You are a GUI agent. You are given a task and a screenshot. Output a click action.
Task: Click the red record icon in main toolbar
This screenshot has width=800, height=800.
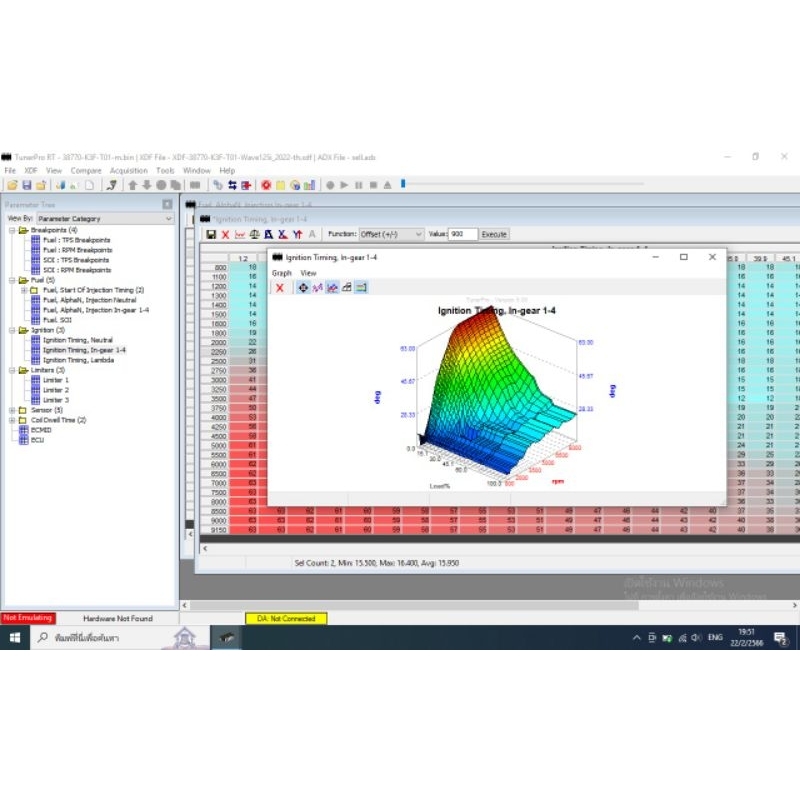click(x=266, y=185)
